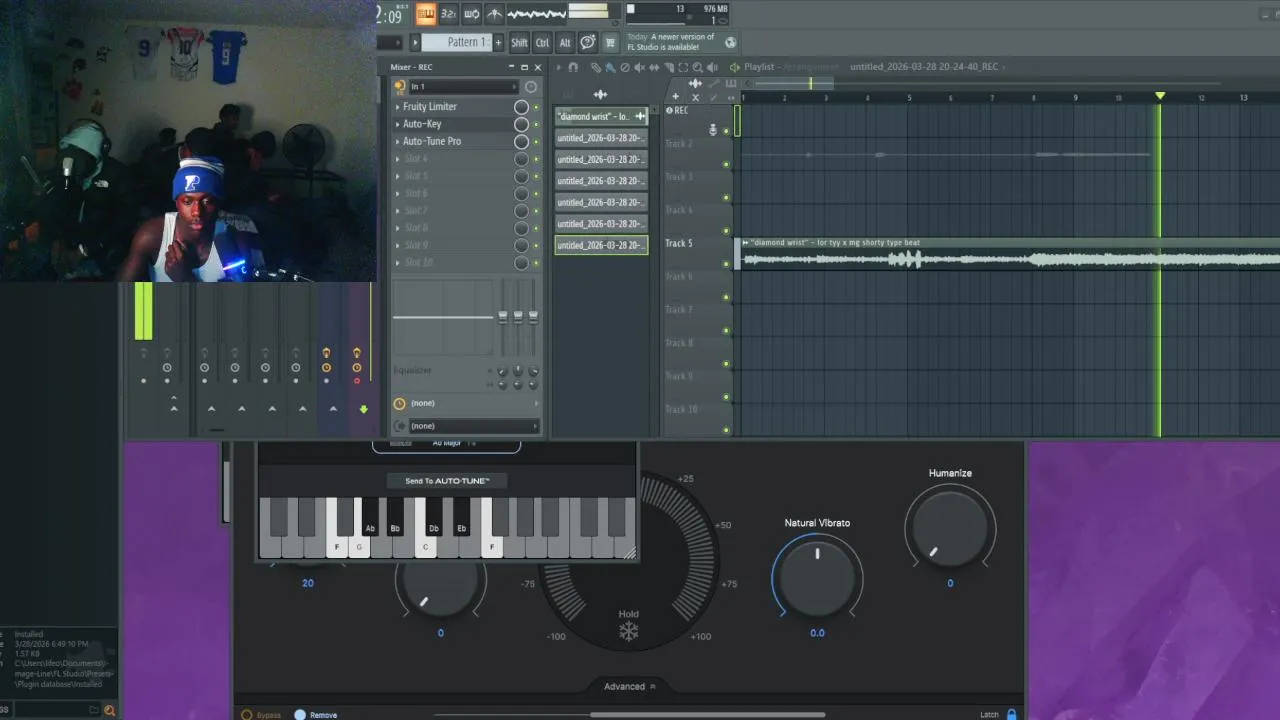Toggle Slot 4 enable LED in Mixer

point(535,159)
